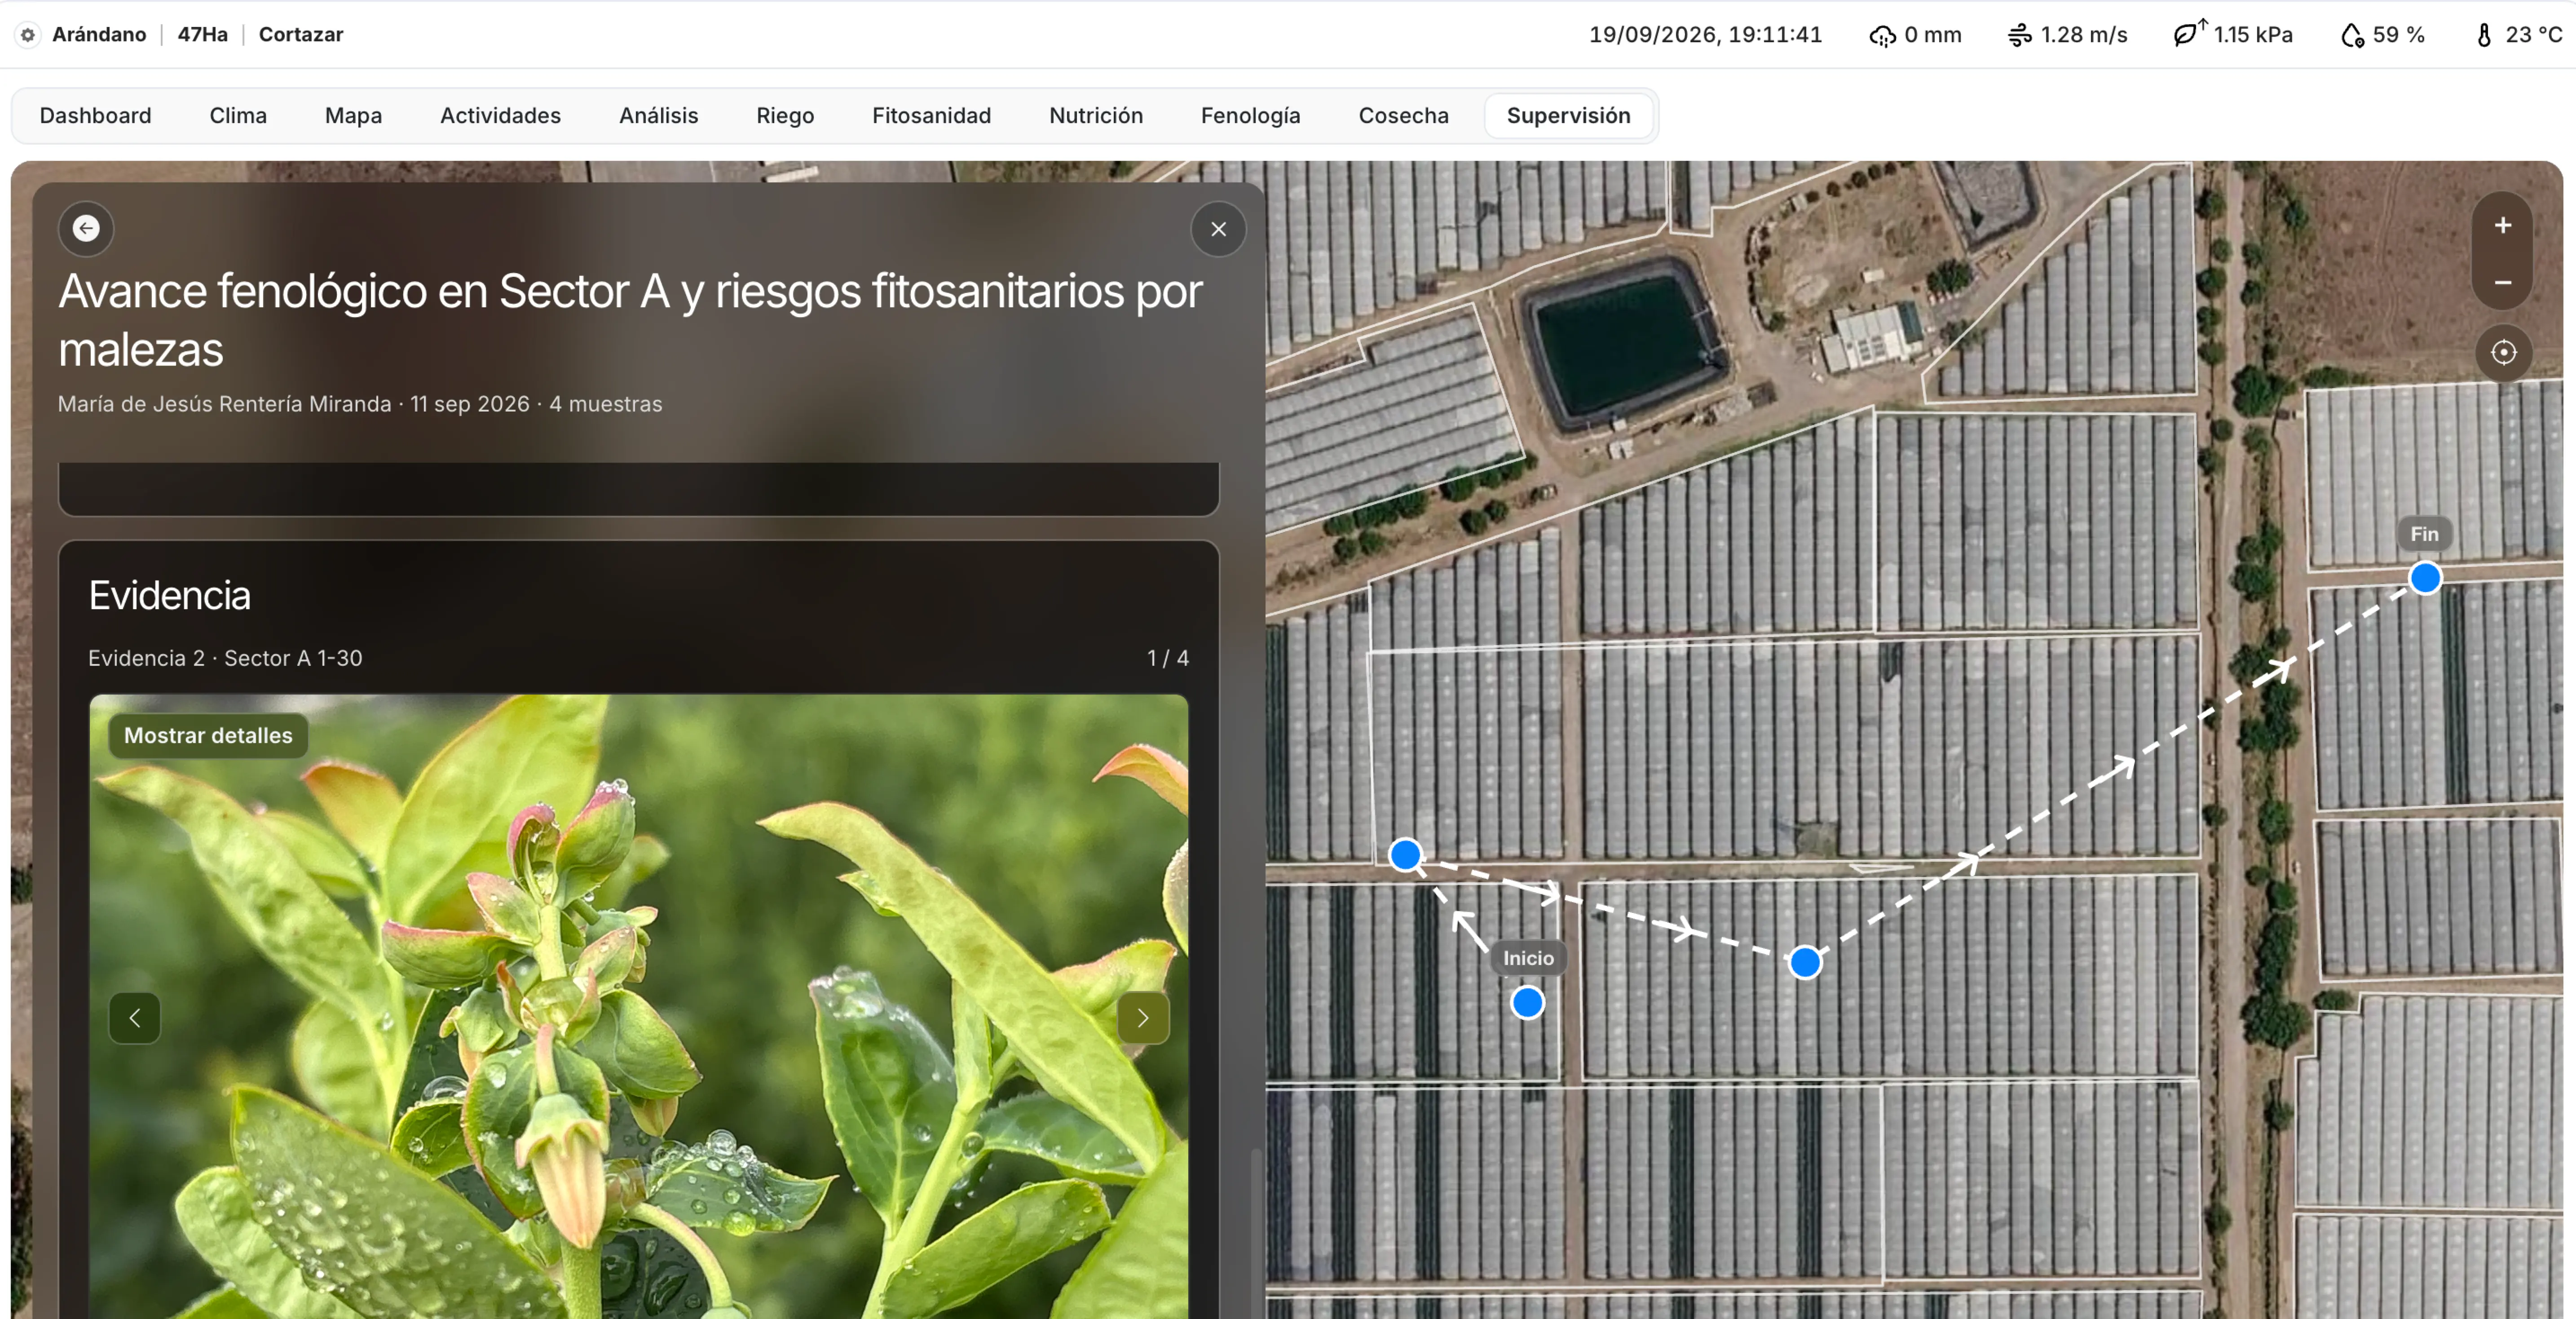Click the wind speed icon
The image size is (2576, 1319).
pyautogui.click(x=2019, y=36)
